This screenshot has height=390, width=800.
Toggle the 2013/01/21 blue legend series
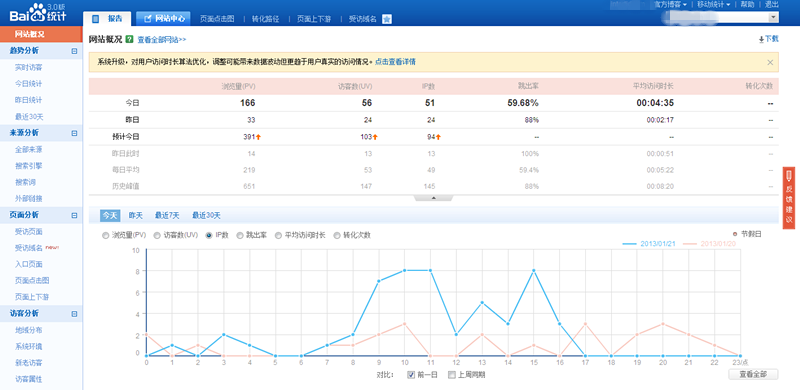[650, 243]
